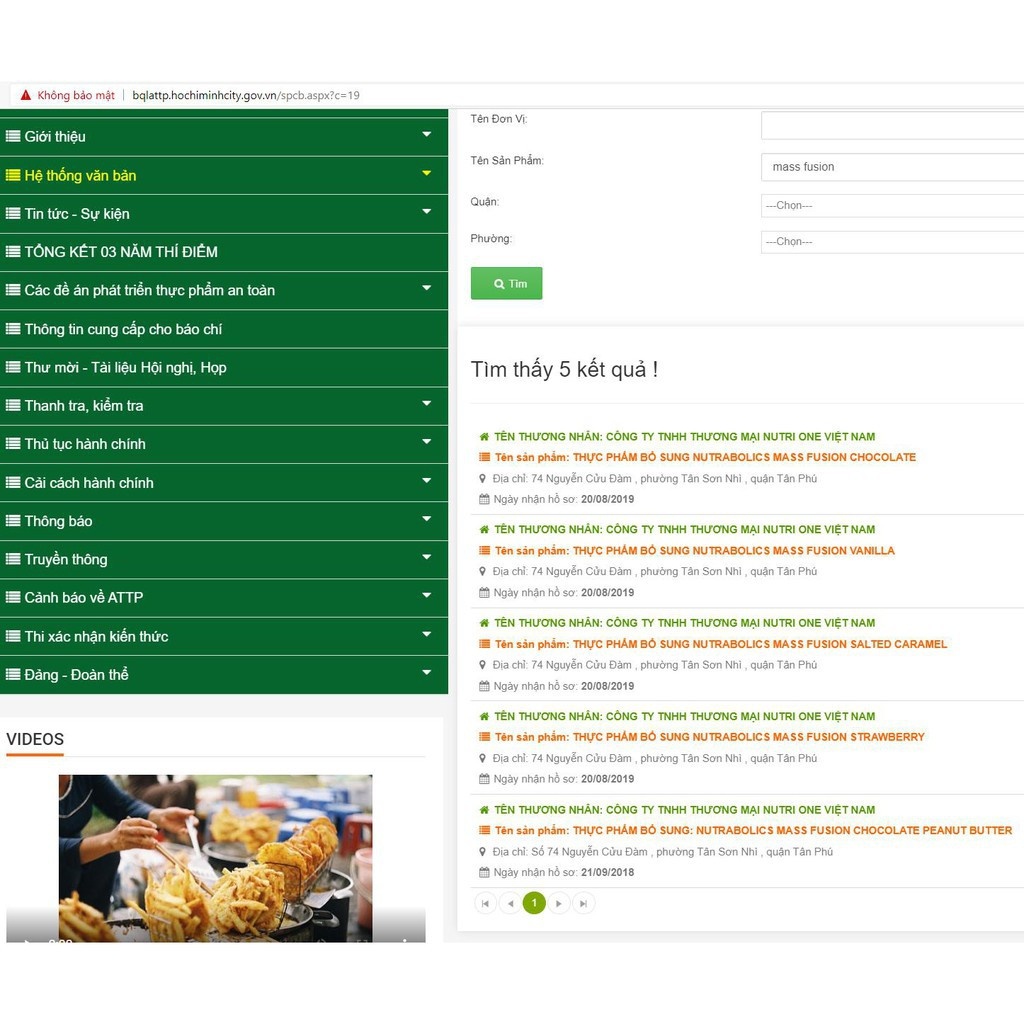This screenshot has height=1024, width=1024.
Task: Open the MASS FUSION CHOCOLATE product (20/08/2019) link
Action: 705,457
